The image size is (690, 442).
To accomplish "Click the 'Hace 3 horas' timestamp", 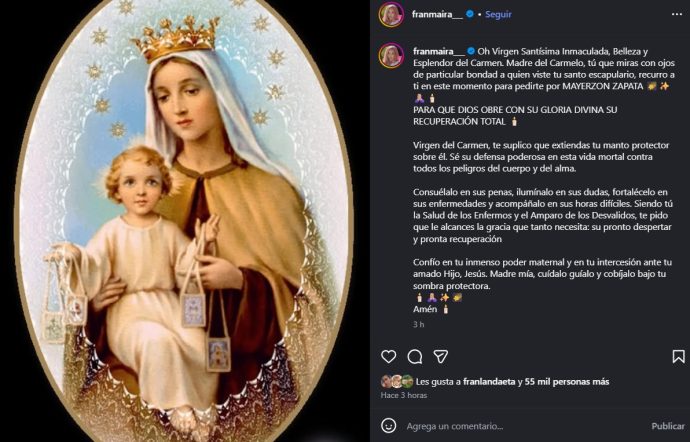I will (x=404, y=395).
